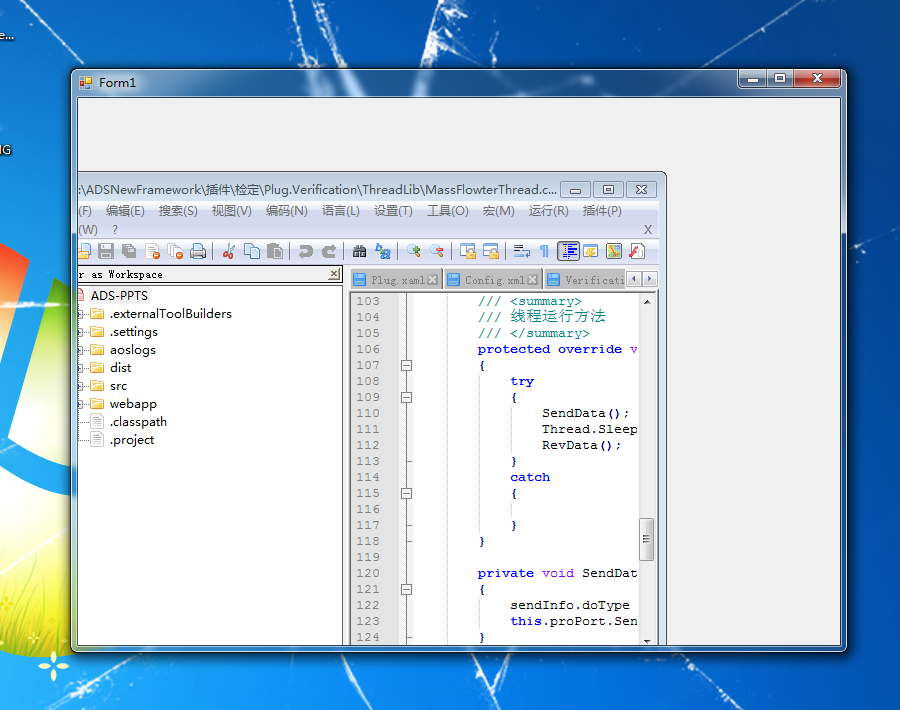Open the 语言(L) menu
This screenshot has height=710, width=900.
click(340, 211)
